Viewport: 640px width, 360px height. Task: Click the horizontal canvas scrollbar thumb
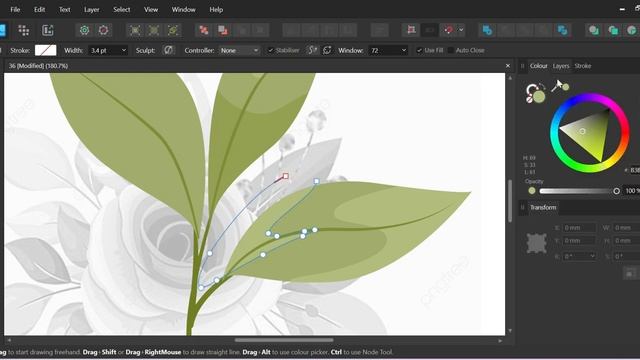pyautogui.click(x=284, y=340)
